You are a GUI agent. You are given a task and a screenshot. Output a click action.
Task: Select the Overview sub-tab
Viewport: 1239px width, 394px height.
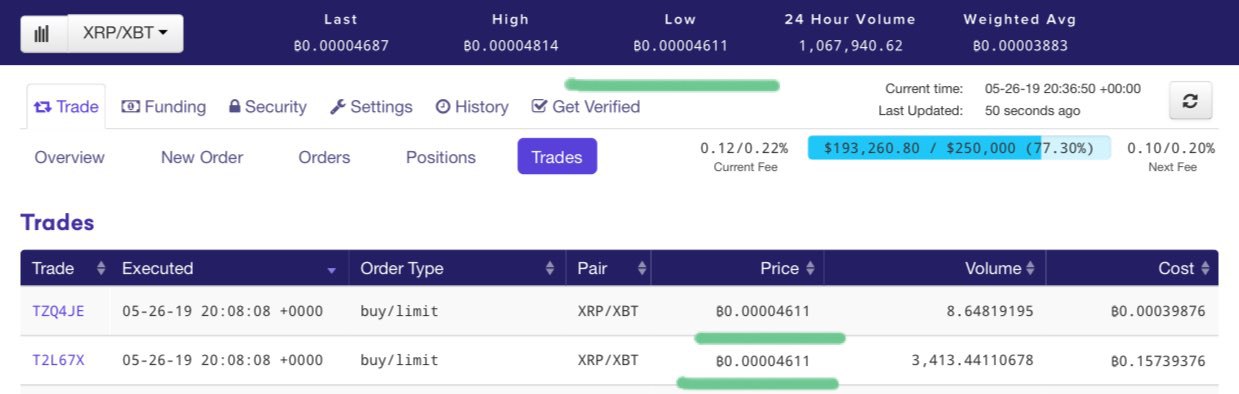tap(69, 157)
